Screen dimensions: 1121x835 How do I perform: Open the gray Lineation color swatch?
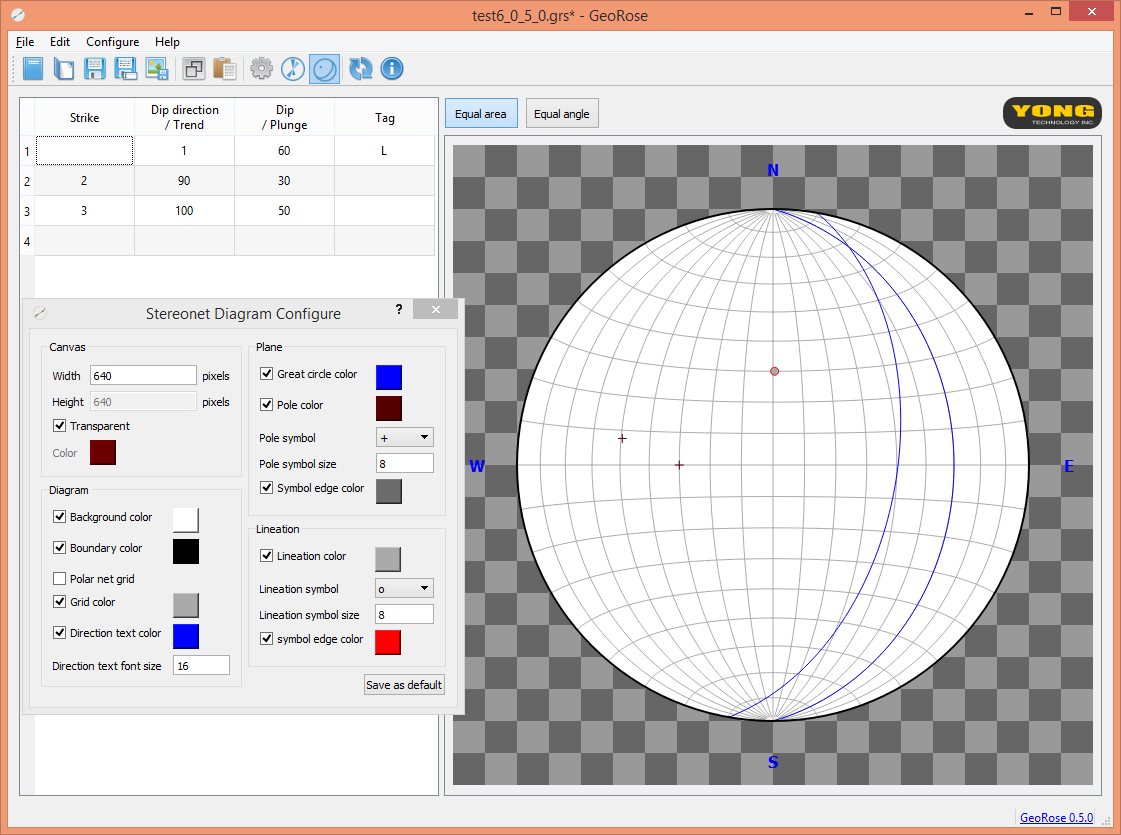pos(388,559)
